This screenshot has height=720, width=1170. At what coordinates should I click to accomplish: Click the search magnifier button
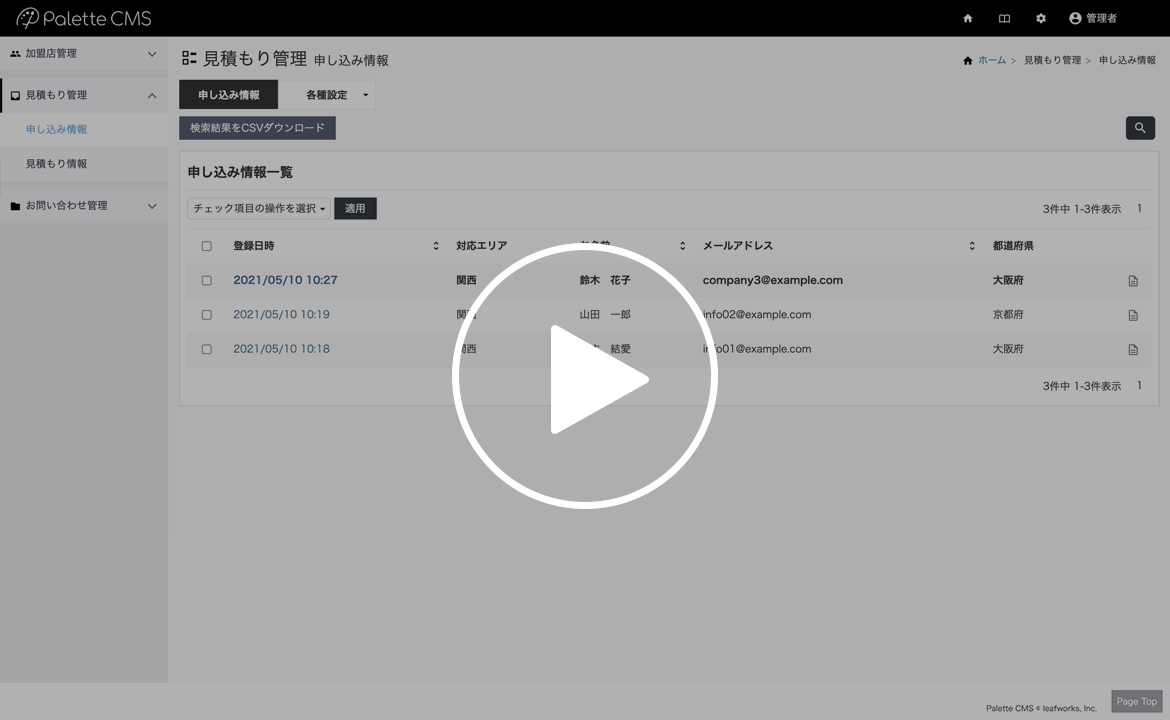1140,128
